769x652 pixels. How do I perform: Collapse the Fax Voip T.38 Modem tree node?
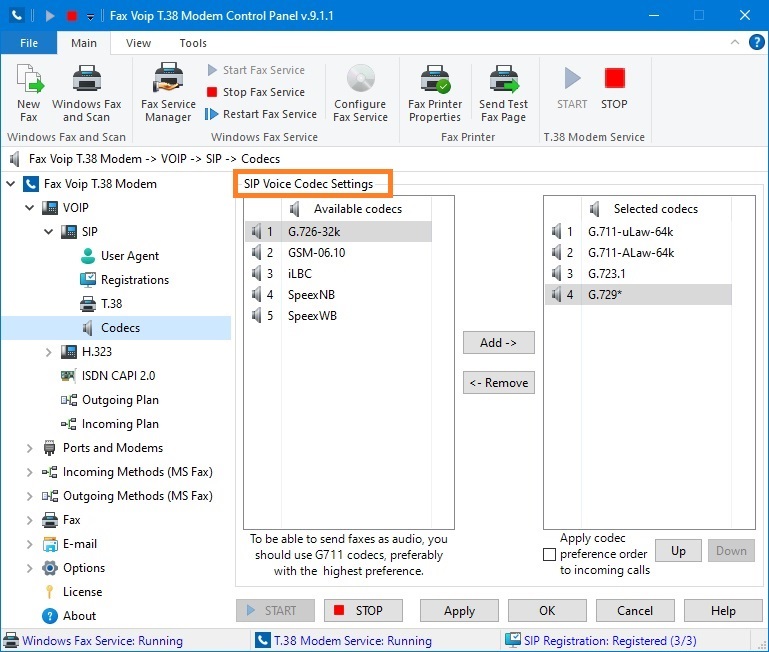click(10, 184)
